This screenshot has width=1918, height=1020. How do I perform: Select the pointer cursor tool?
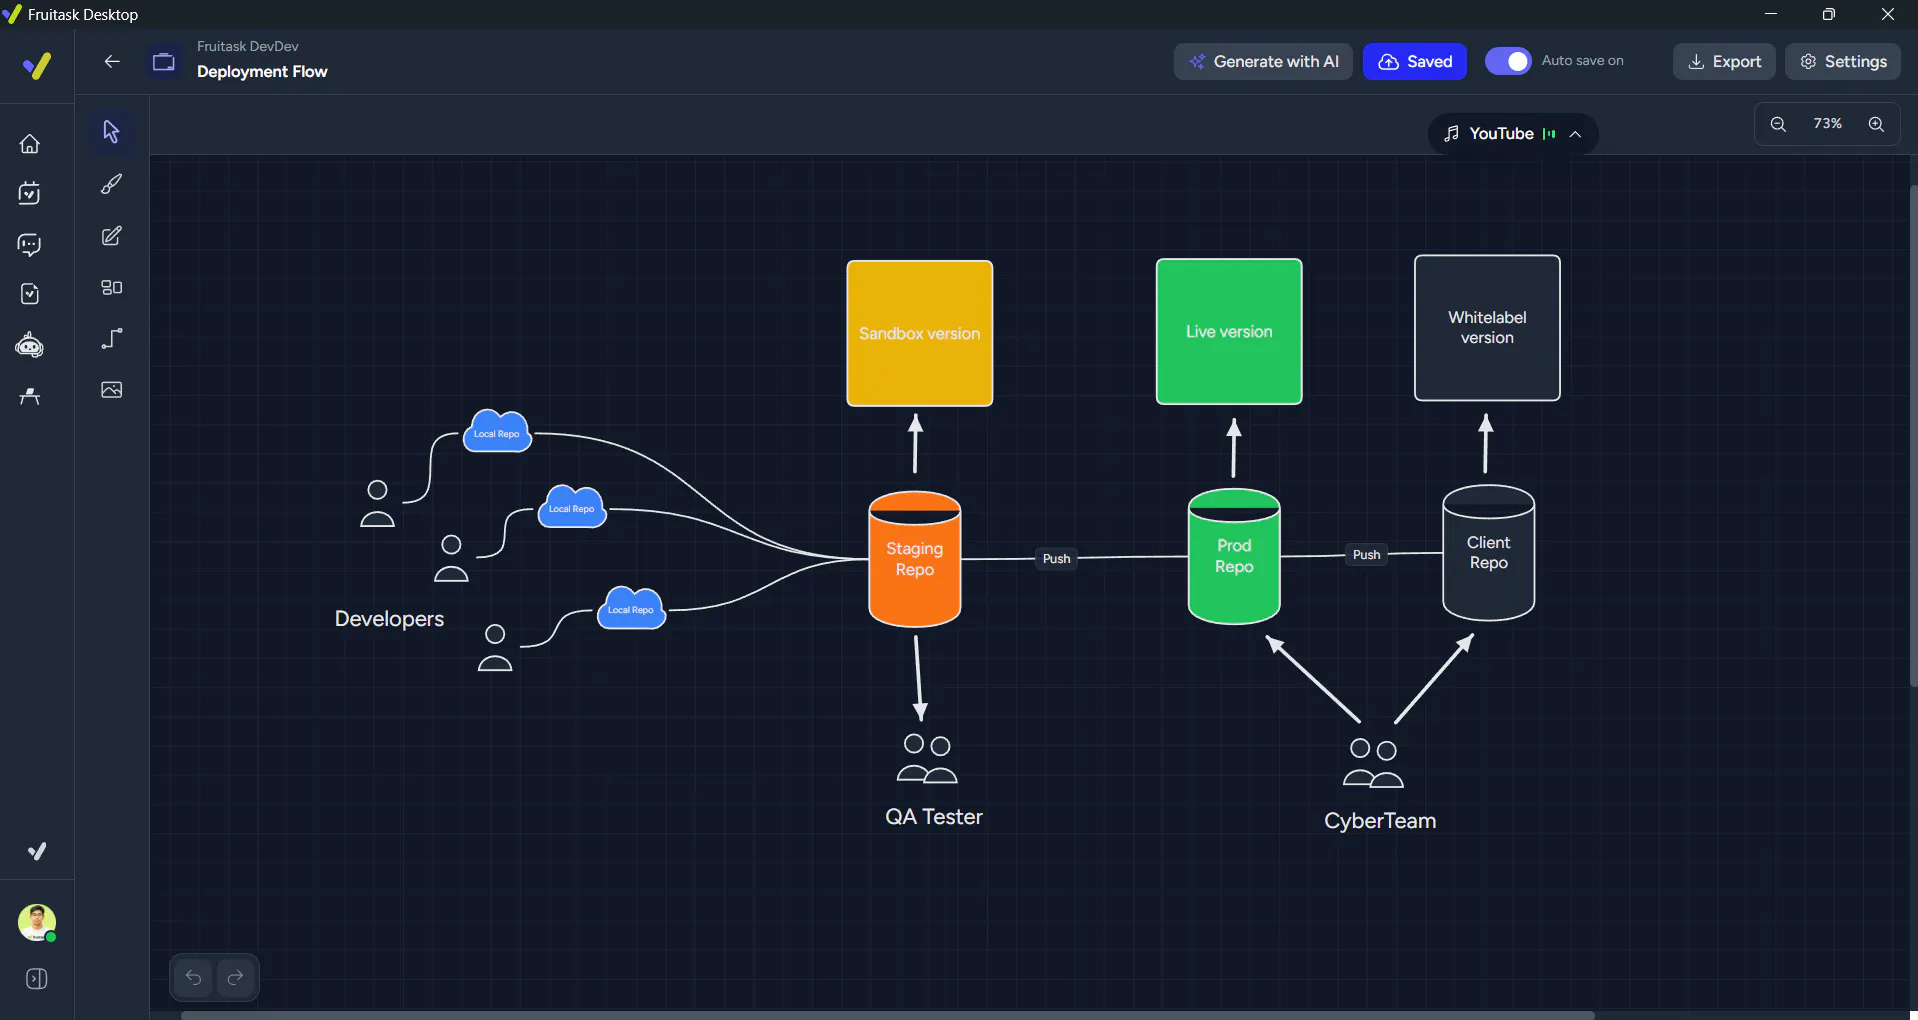point(111,132)
